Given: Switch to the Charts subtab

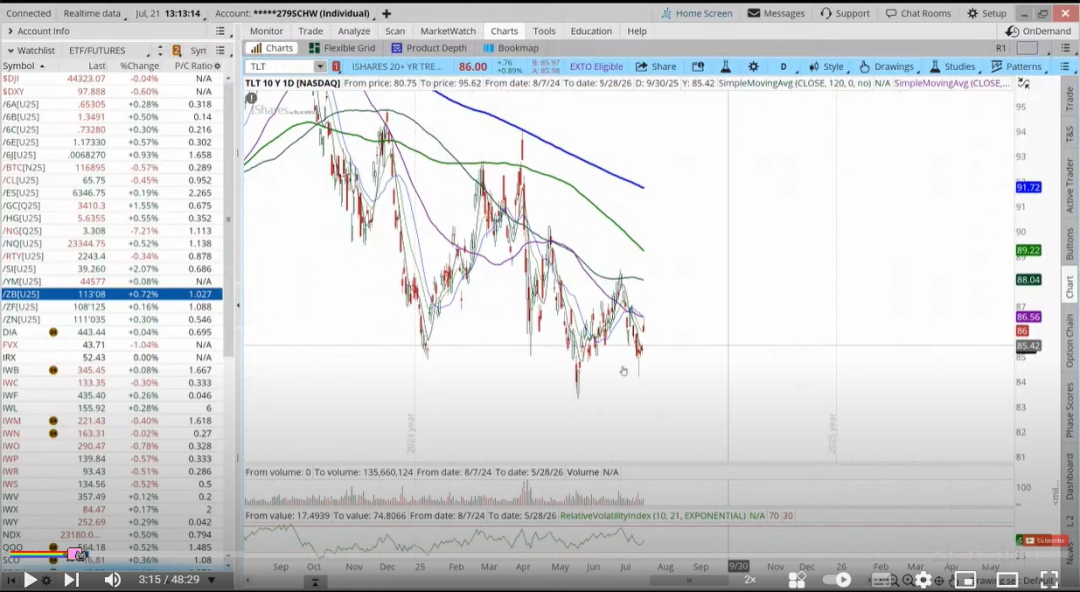Looking at the screenshot, I should [273, 48].
